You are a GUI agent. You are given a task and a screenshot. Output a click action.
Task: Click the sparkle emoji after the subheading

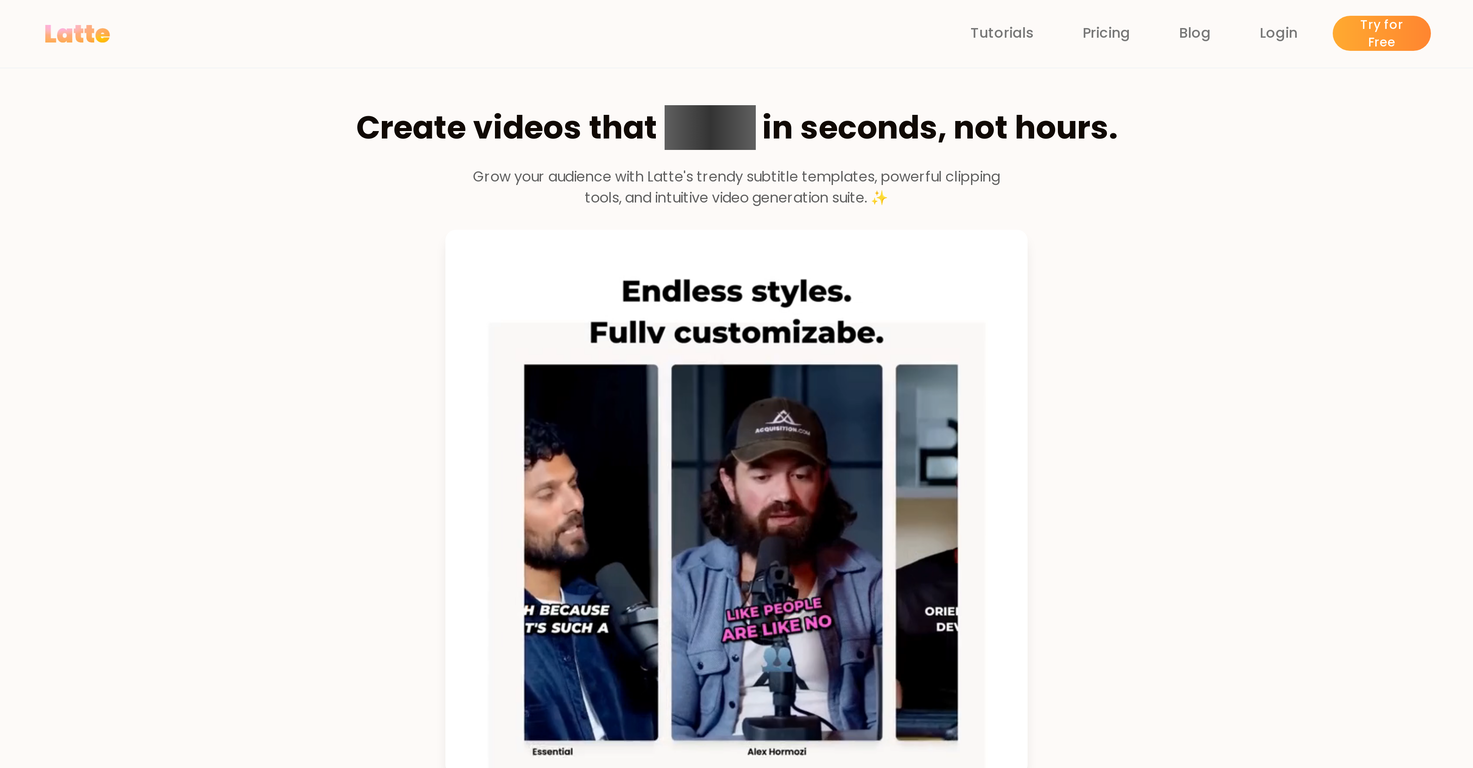pos(879,198)
